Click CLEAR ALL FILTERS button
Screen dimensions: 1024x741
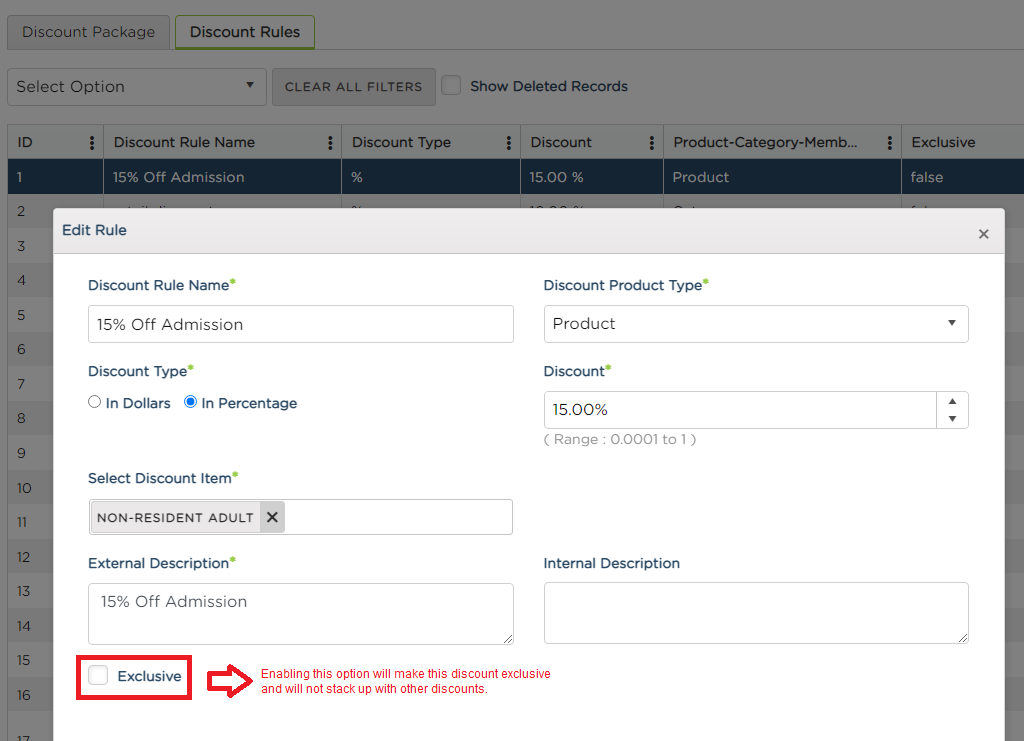tap(353, 87)
